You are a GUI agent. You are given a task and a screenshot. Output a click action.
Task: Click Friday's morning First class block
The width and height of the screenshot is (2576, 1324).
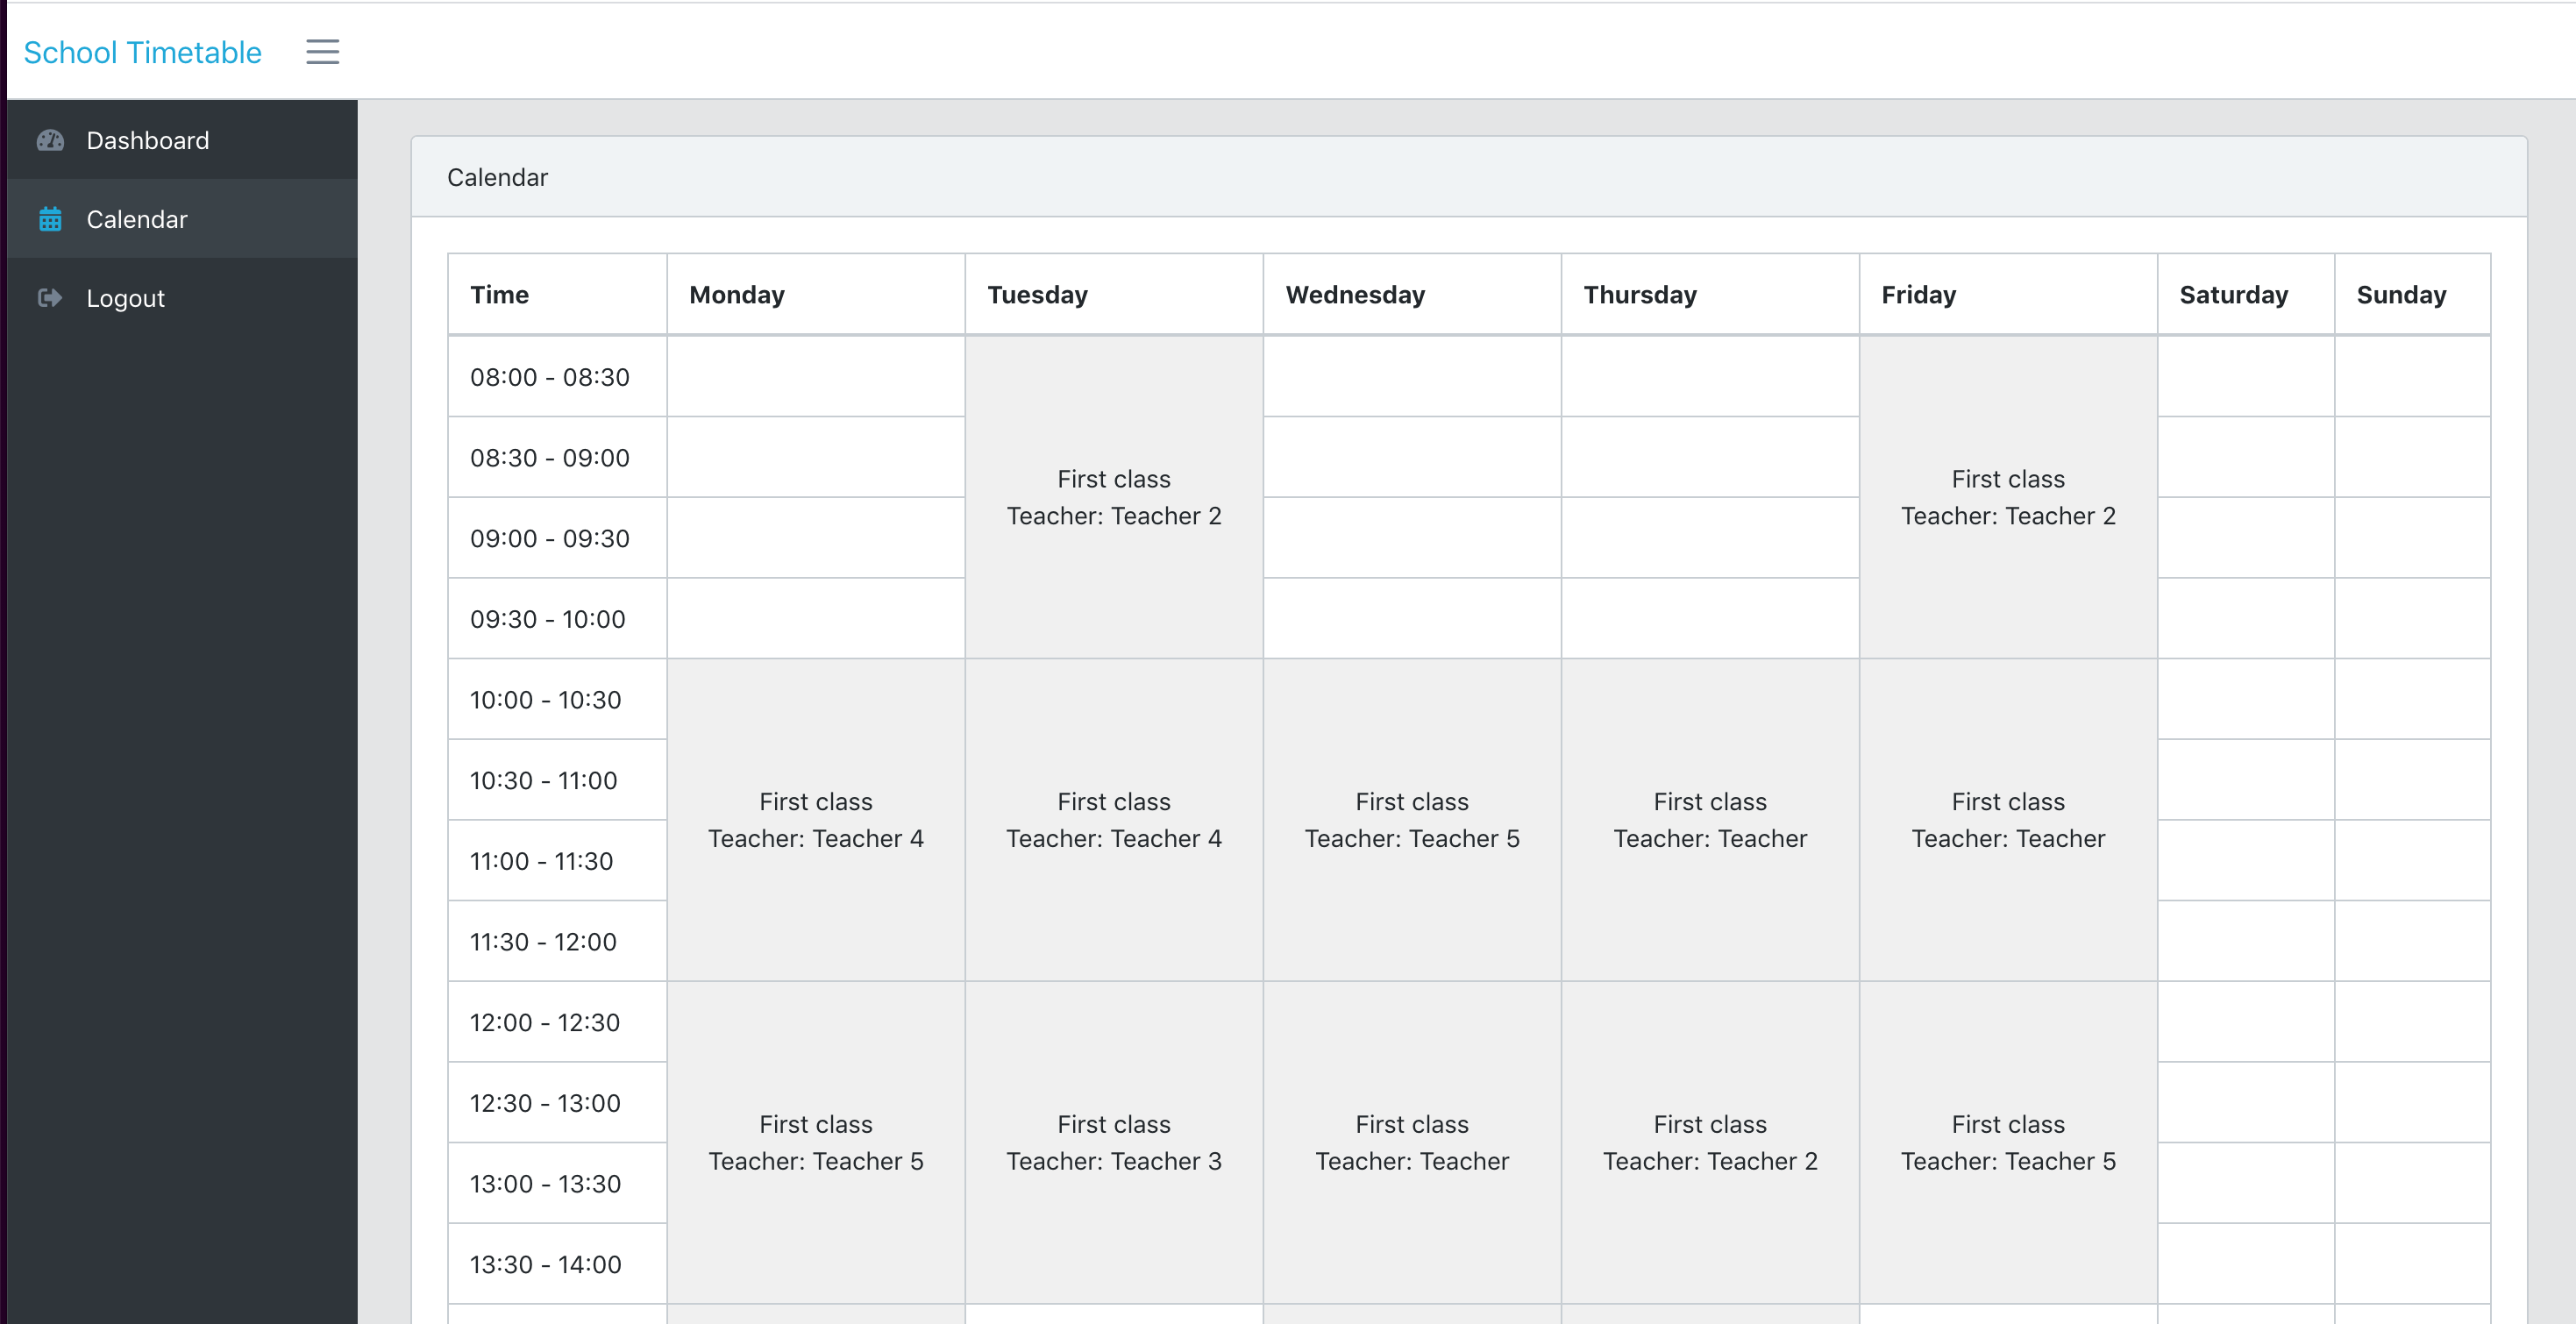2007,497
